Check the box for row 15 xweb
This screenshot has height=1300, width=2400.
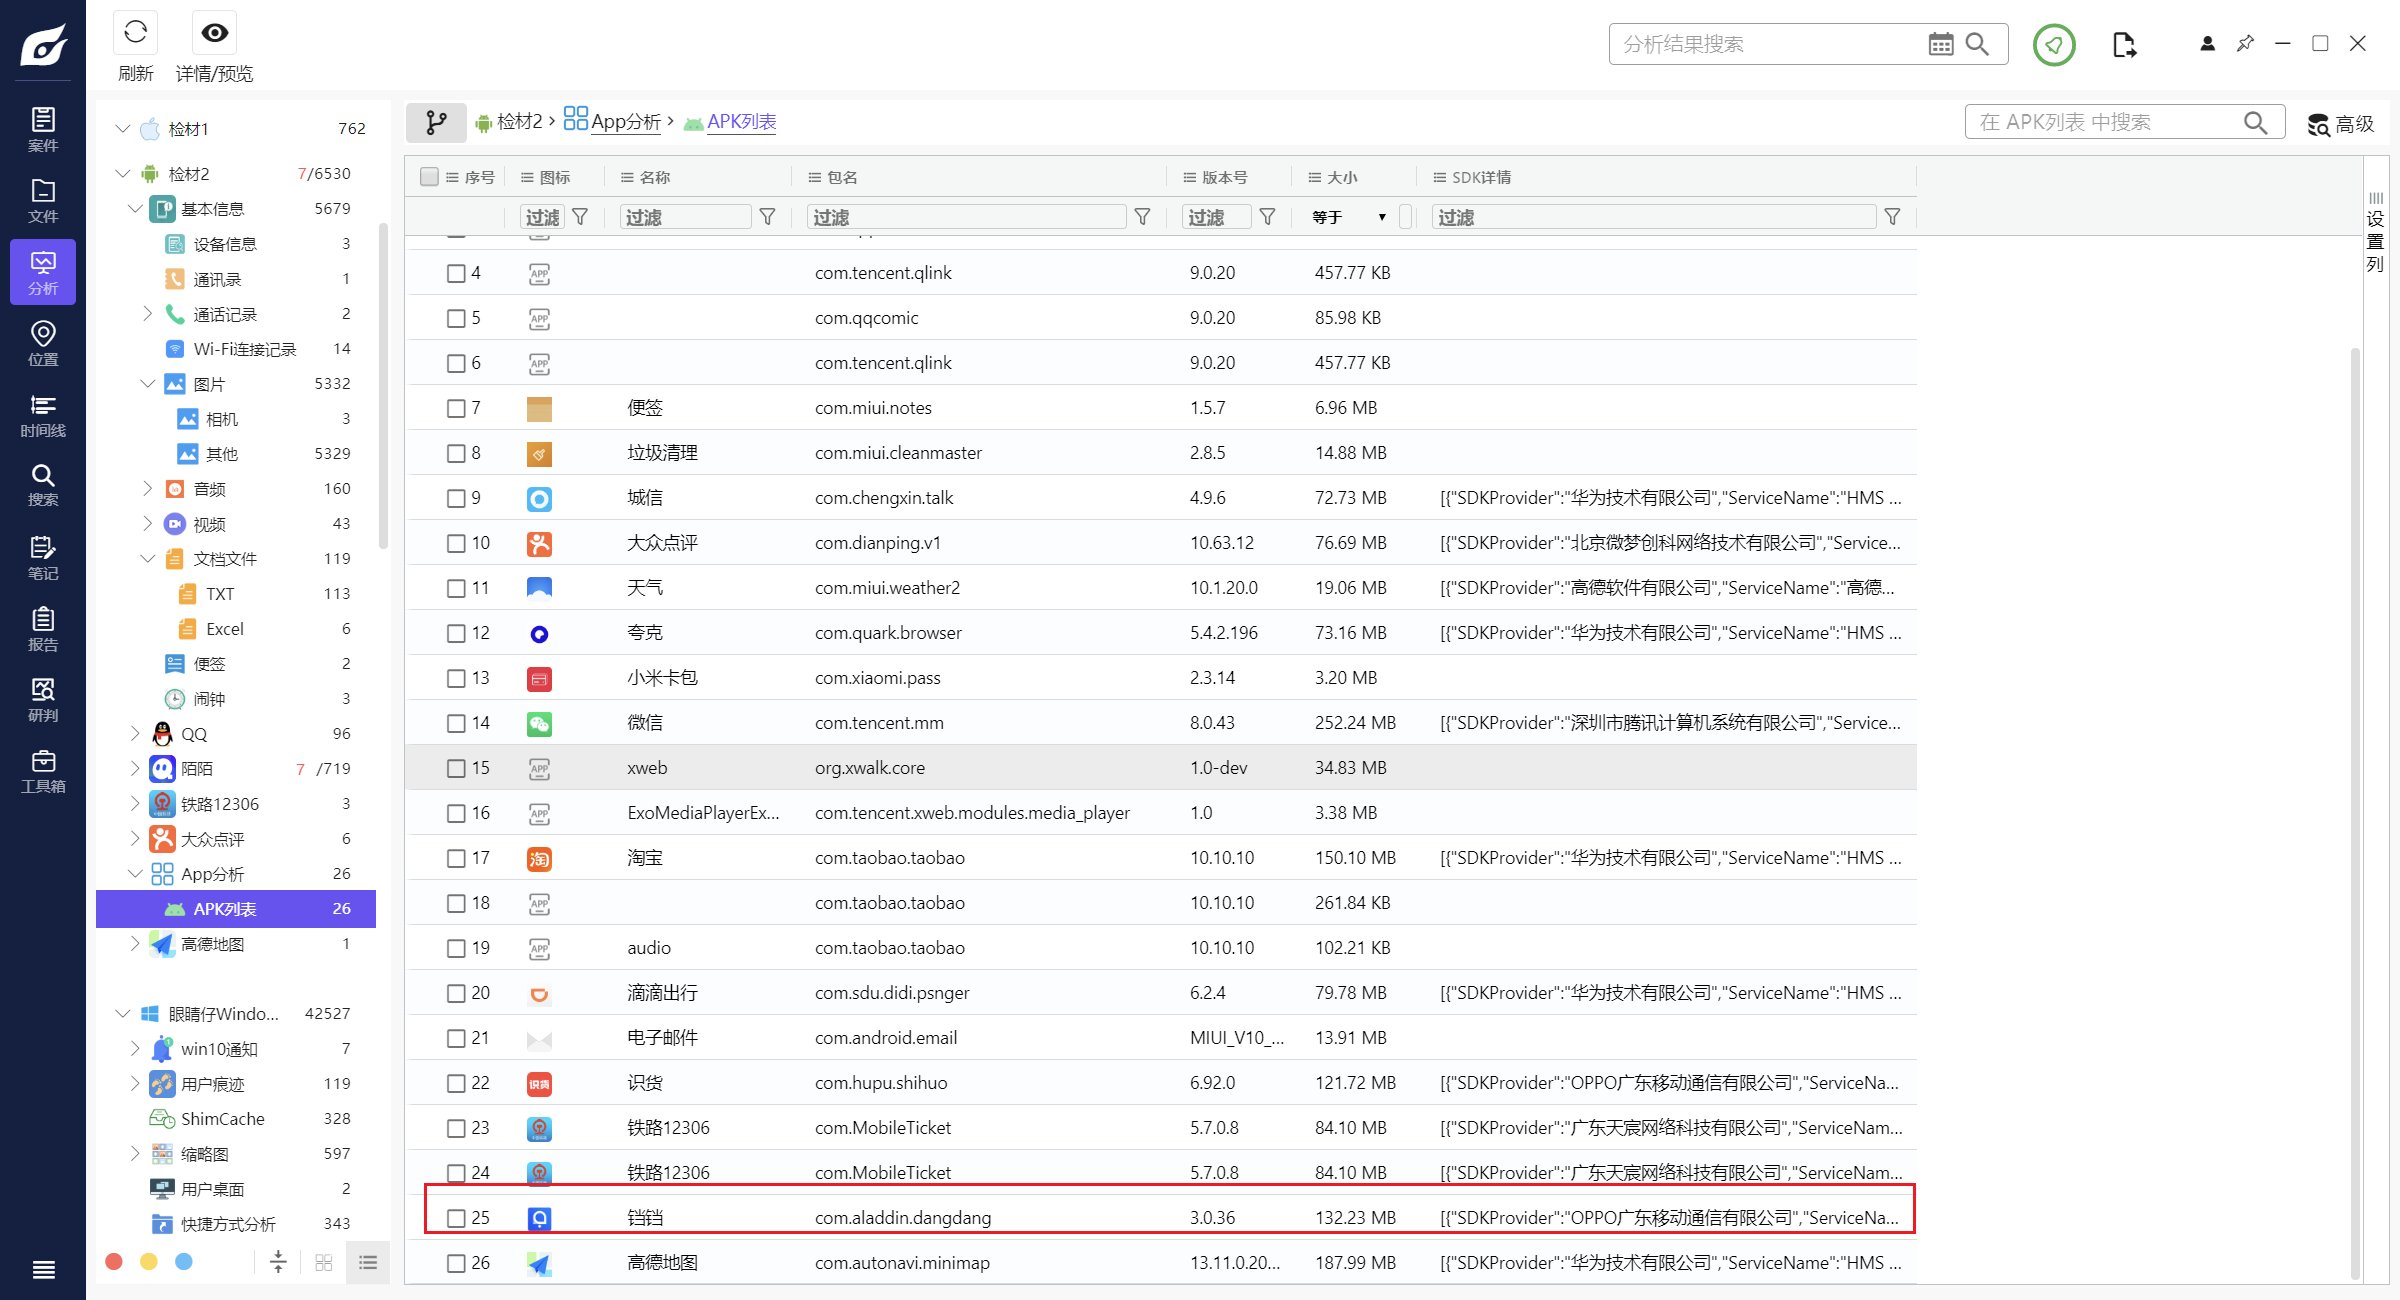[x=456, y=768]
